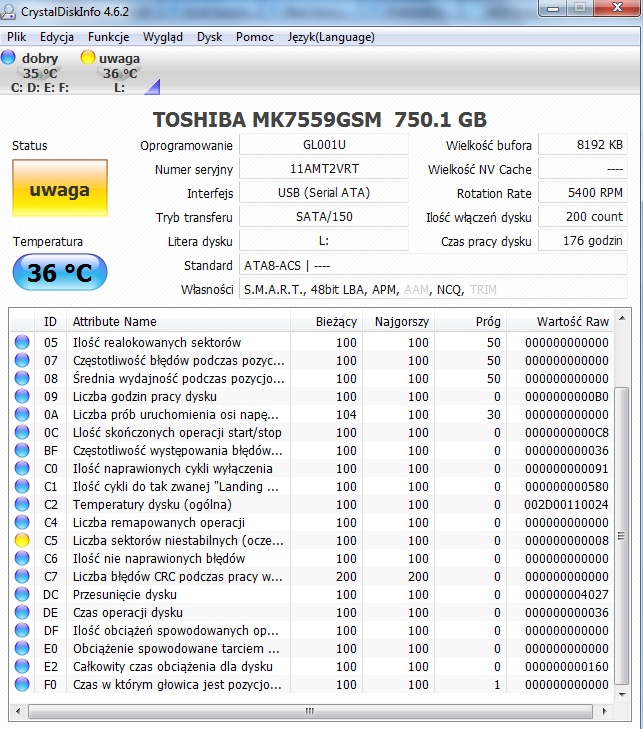Click the horizontal scrollbar right arrow
This screenshot has height=729, width=643.
pyautogui.click(x=604, y=711)
